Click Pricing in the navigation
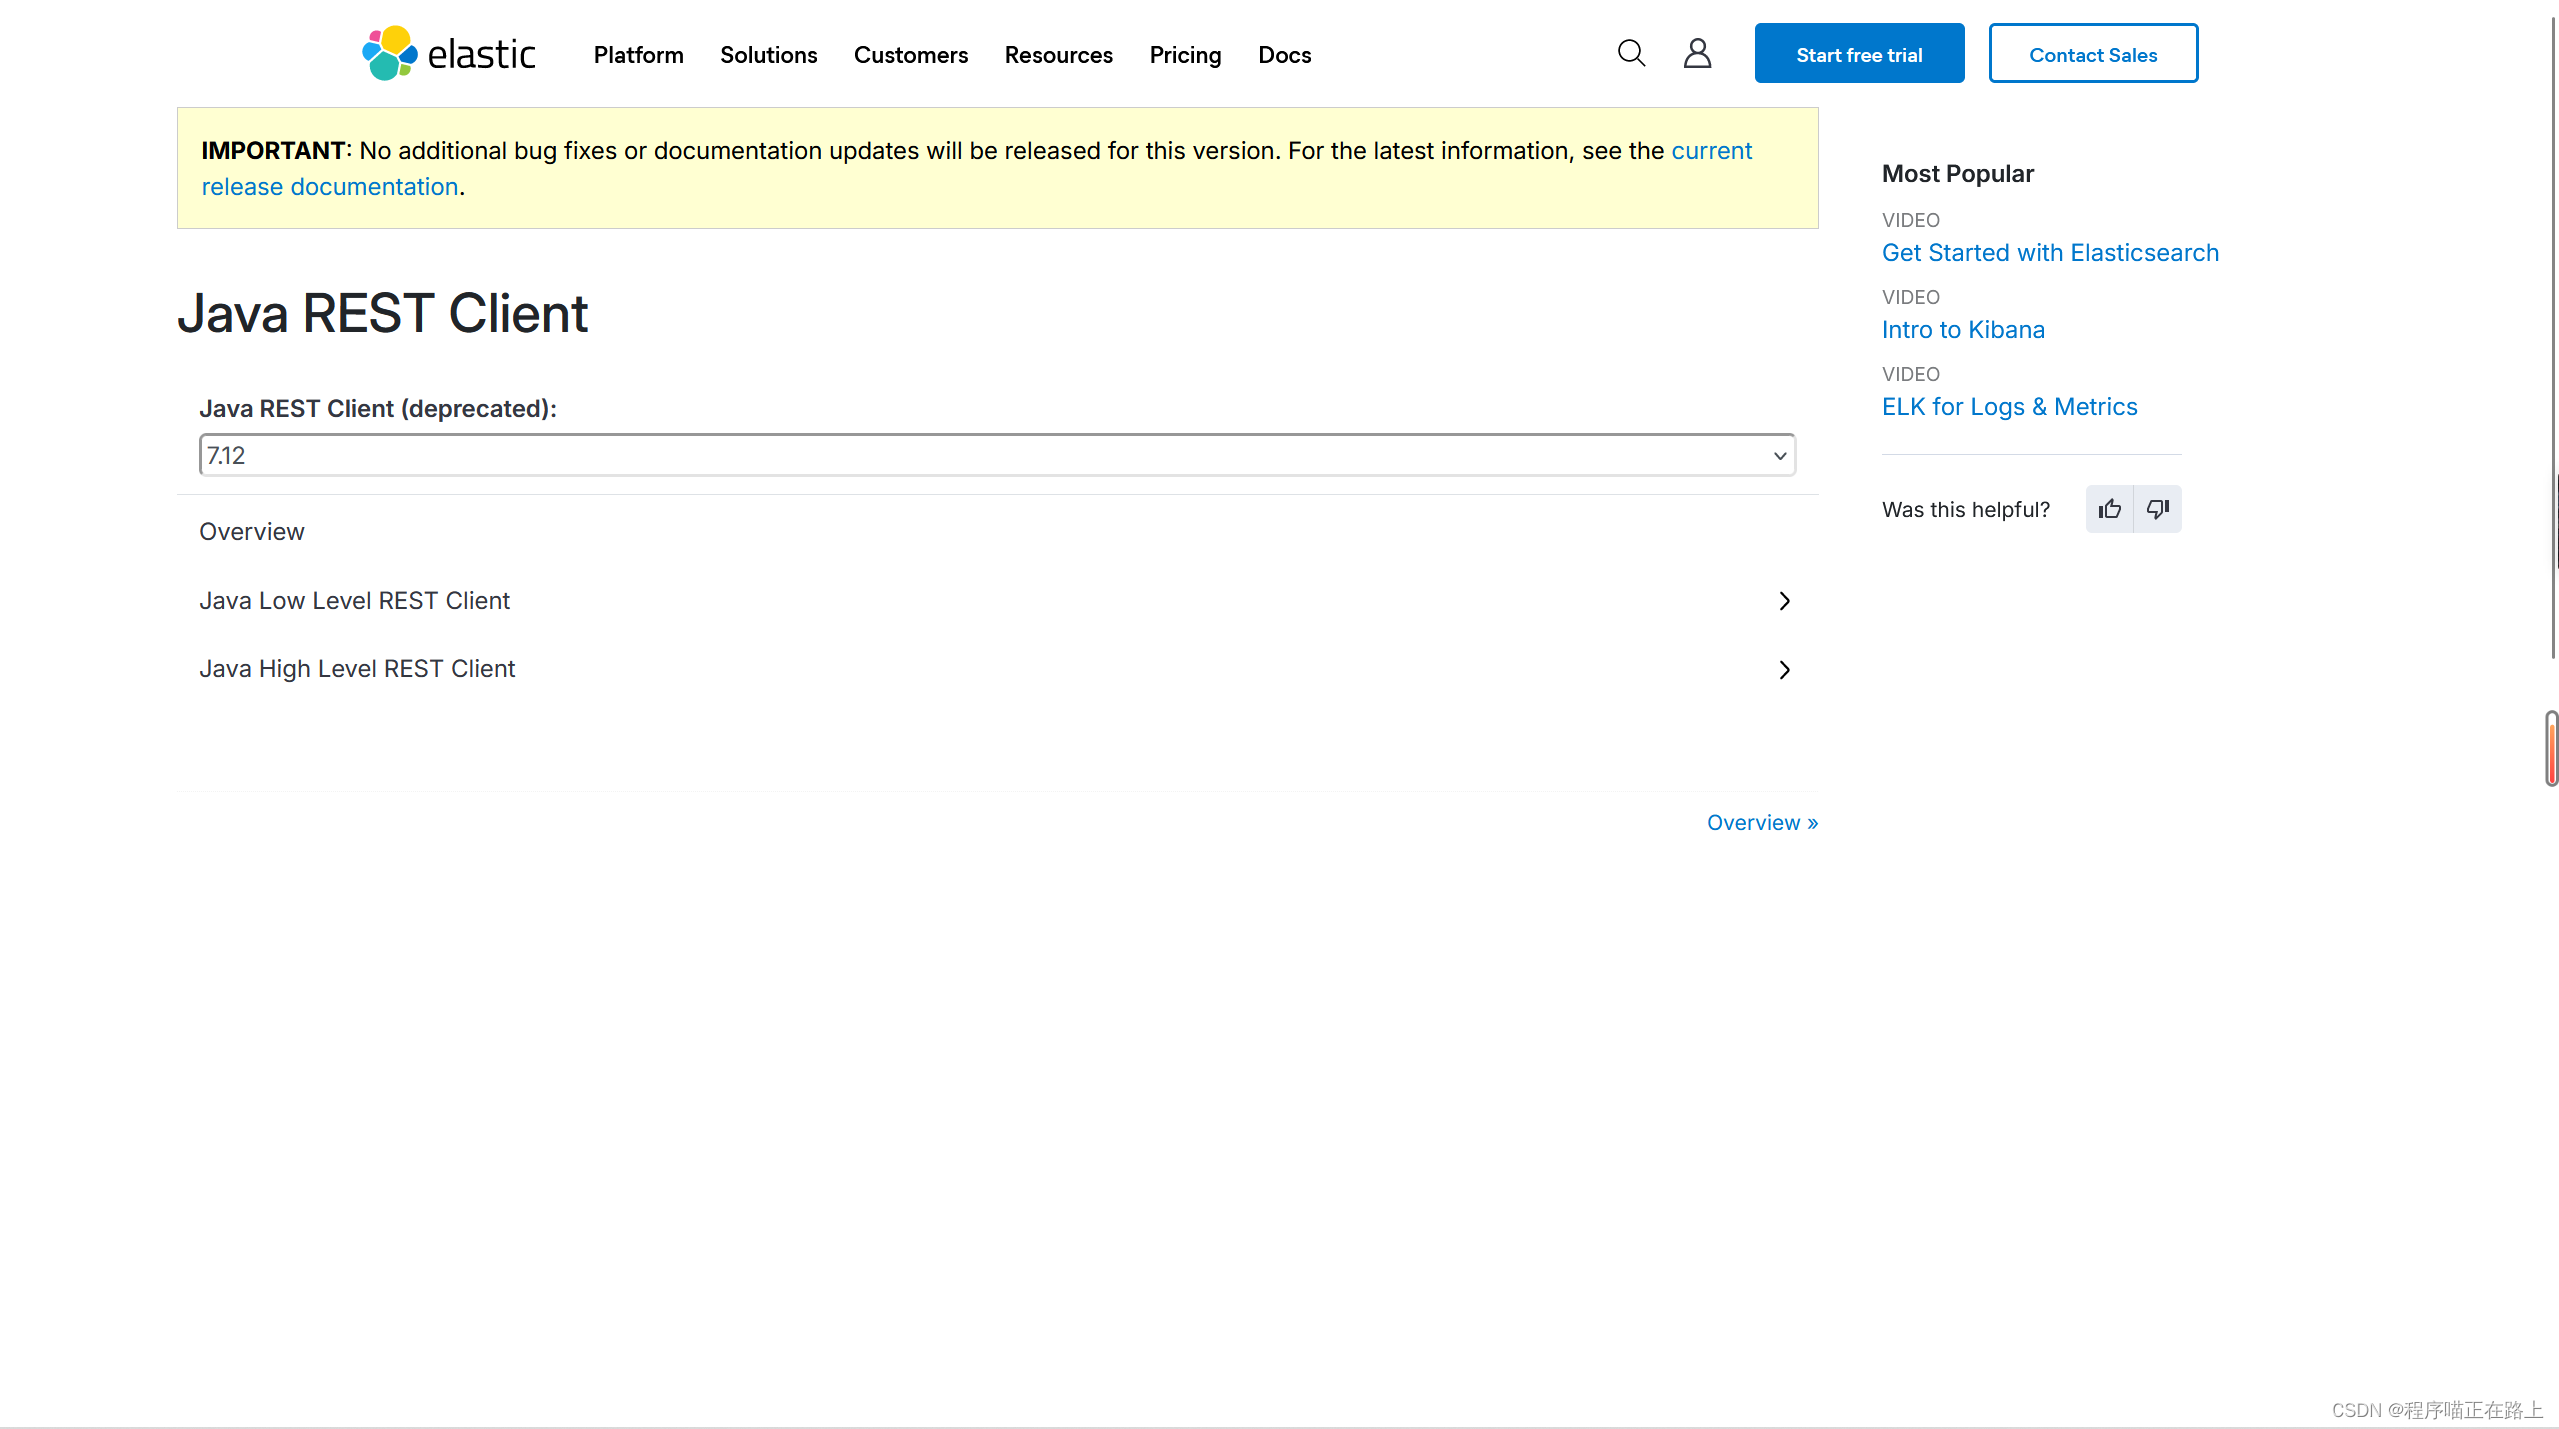This screenshot has height=1429, width=2559. (x=1185, y=55)
